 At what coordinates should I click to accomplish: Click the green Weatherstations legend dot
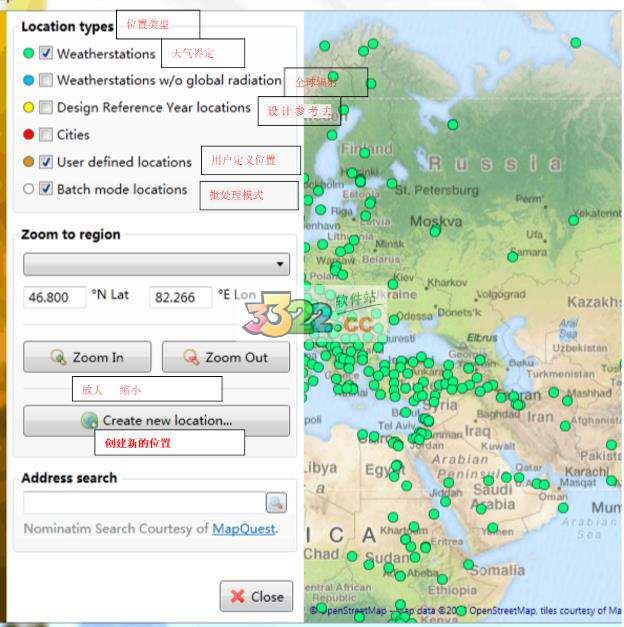(x=28, y=54)
